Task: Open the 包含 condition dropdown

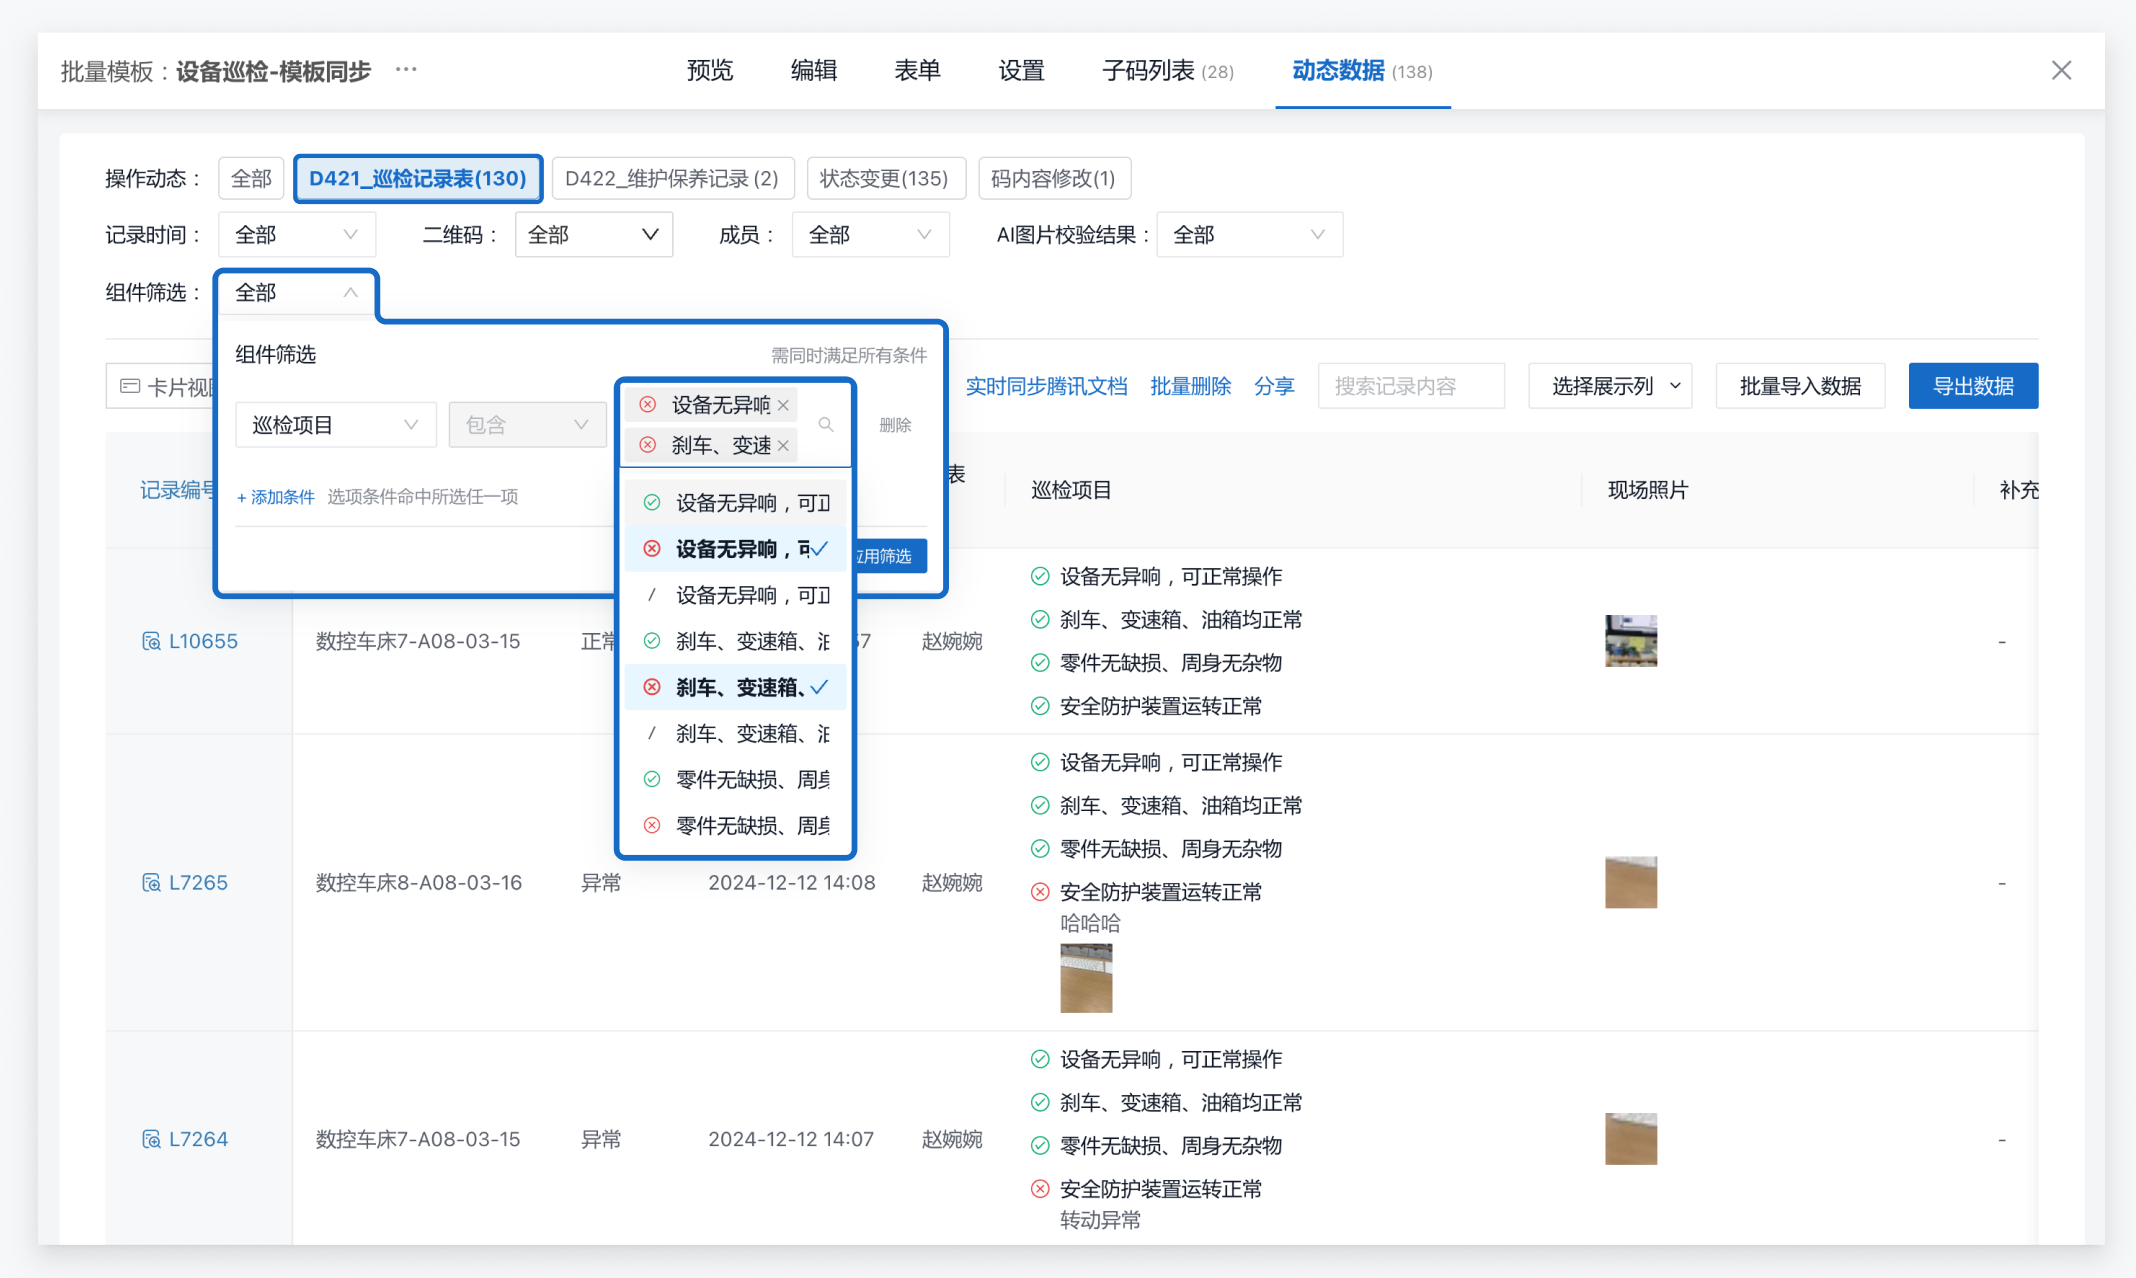Action: tap(527, 425)
